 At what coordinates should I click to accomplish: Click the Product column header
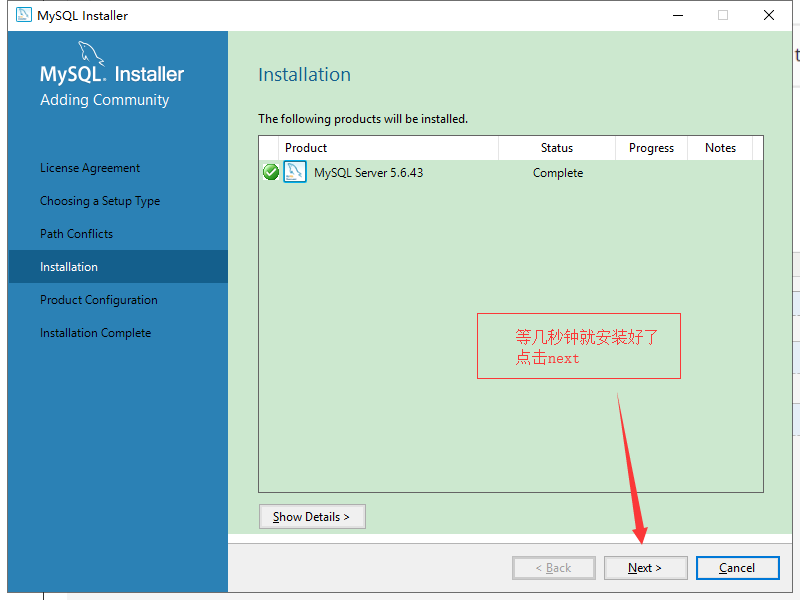pos(388,148)
